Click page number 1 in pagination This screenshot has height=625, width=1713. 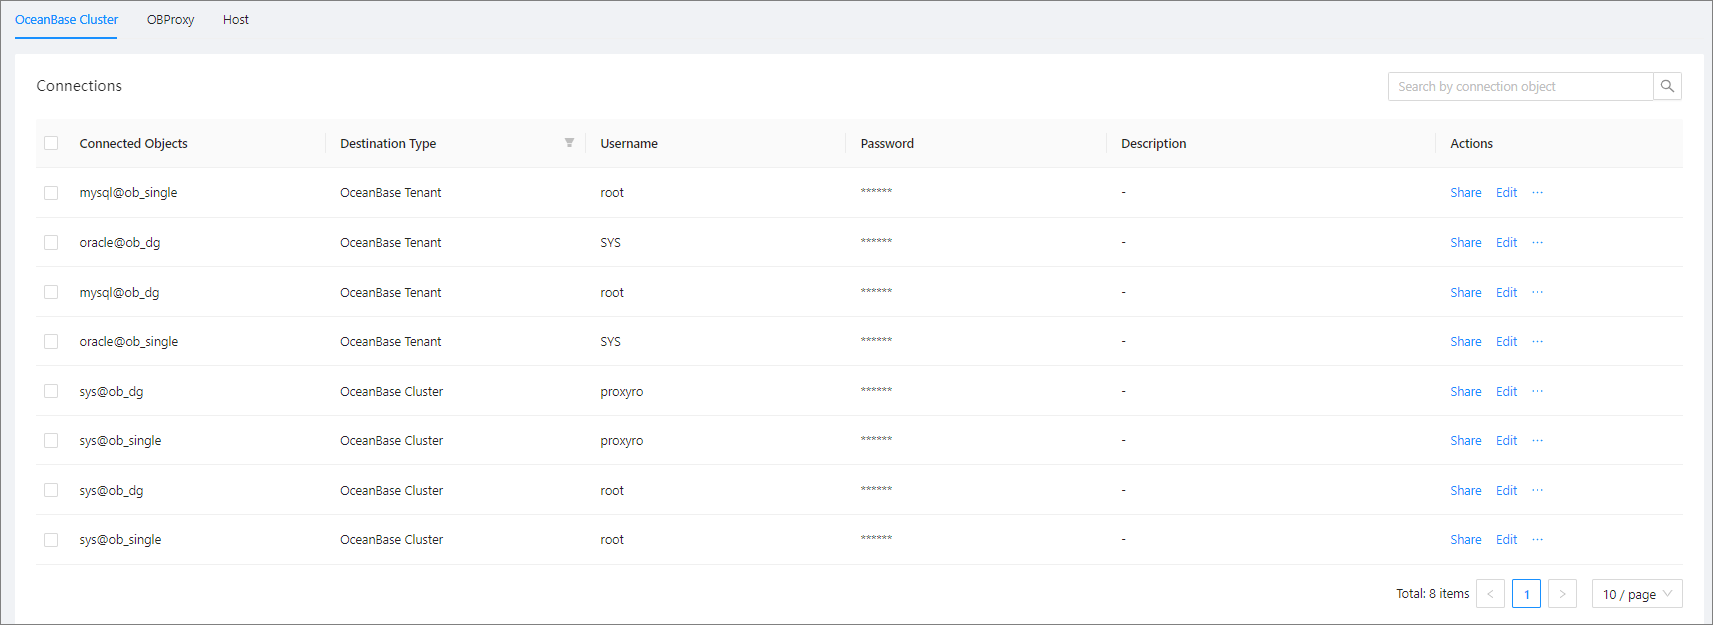click(1526, 594)
